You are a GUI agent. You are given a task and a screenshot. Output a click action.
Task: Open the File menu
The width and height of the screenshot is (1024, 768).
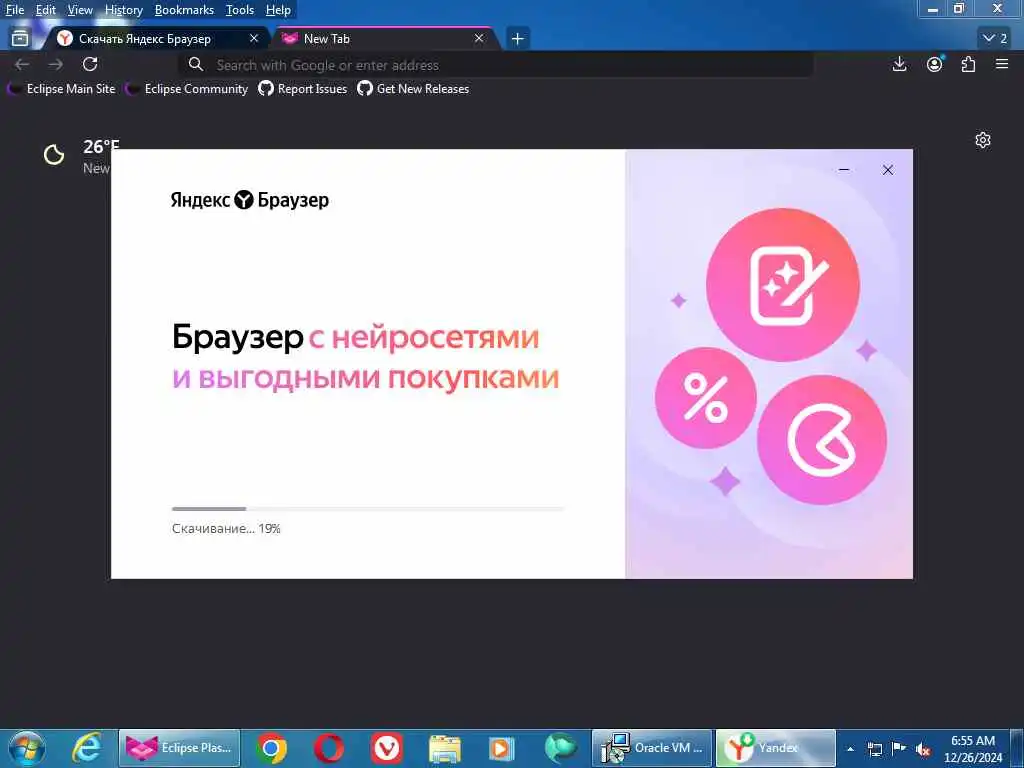coord(14,10)
